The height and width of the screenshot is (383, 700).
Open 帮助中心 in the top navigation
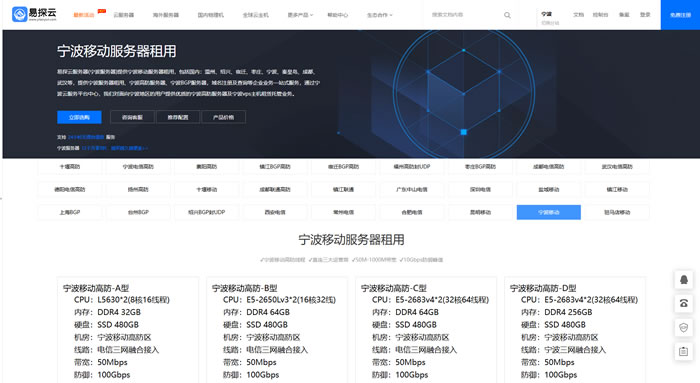(x=338, y=15)
